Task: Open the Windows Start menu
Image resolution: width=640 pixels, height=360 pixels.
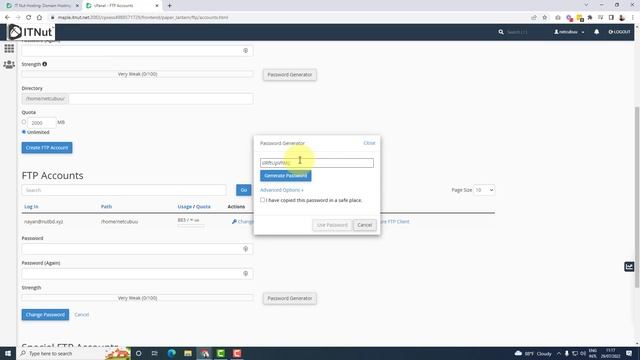Action: point(8,353)
